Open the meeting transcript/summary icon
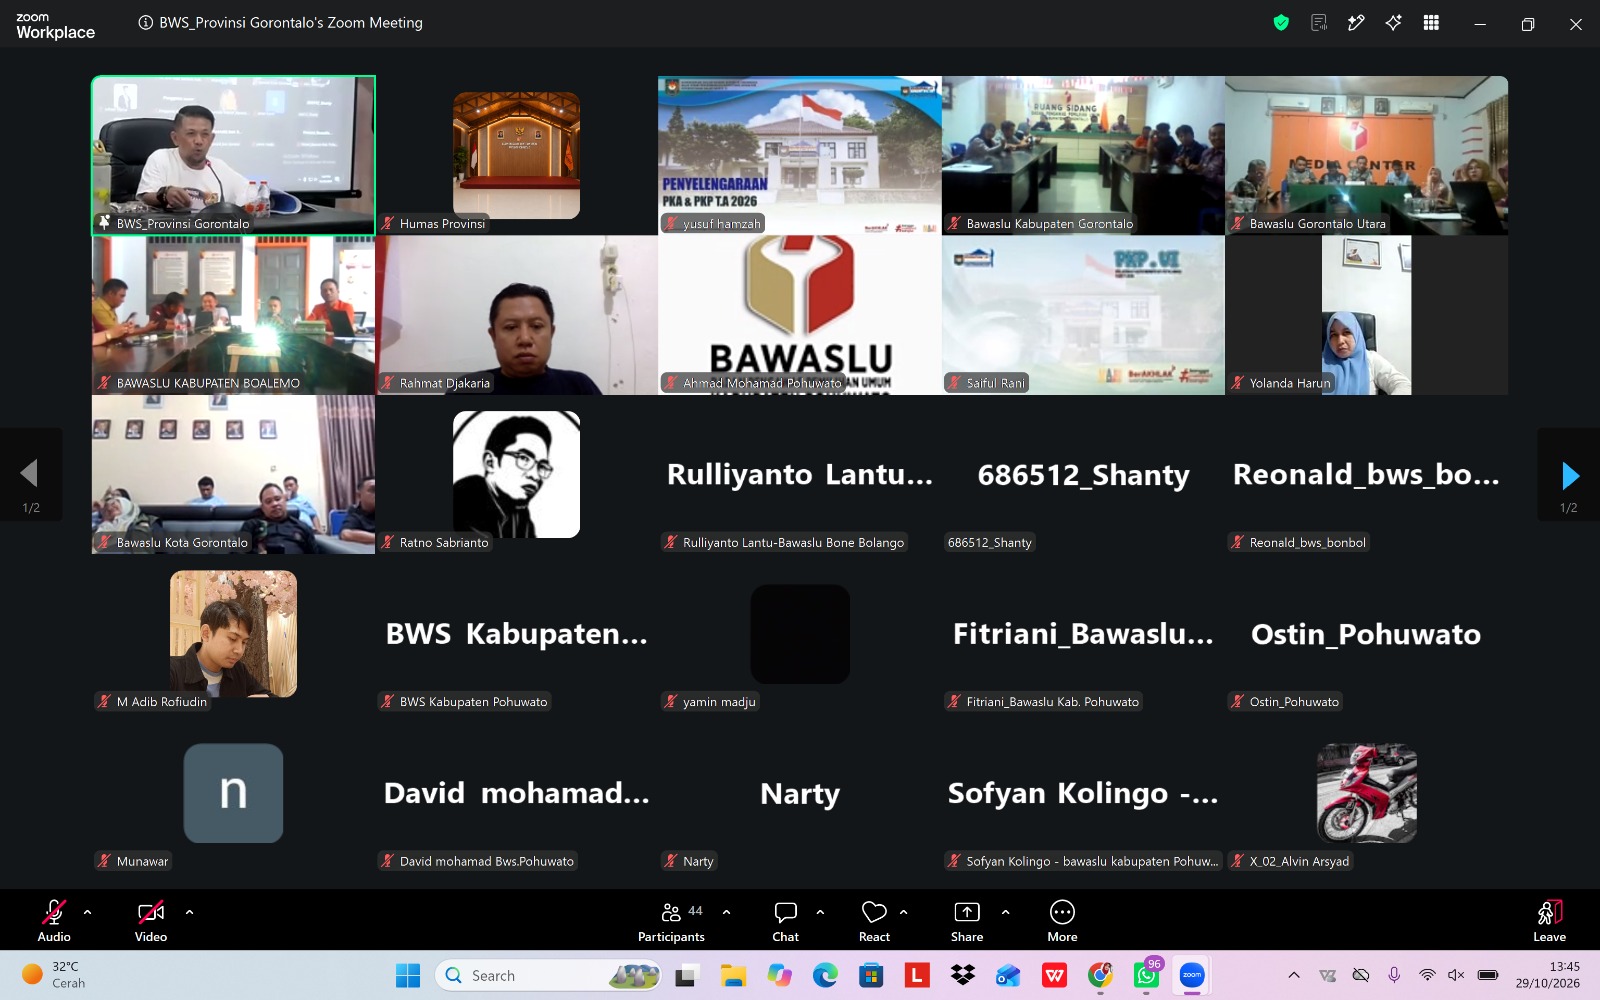The image size is (1600, 1000). tap(1319, 23)
